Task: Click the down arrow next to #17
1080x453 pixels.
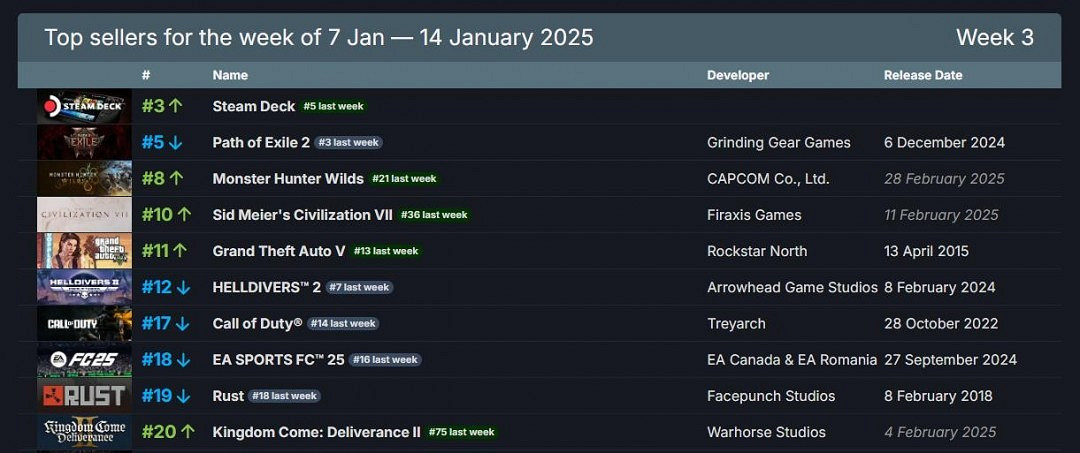Action: tap(183, 324)
